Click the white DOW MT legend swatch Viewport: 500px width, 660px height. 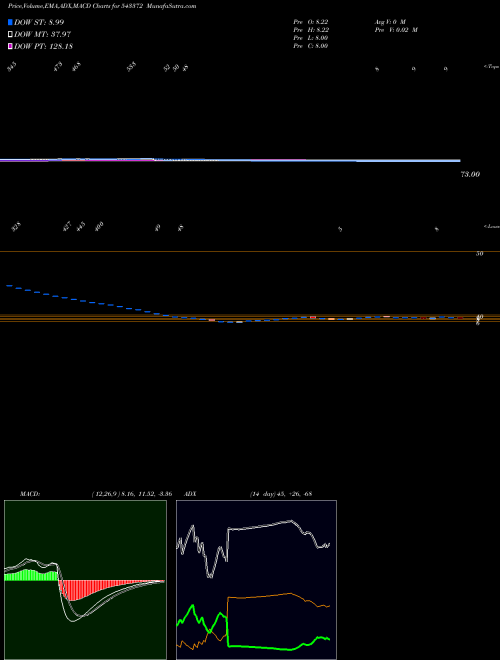(11, 35)
